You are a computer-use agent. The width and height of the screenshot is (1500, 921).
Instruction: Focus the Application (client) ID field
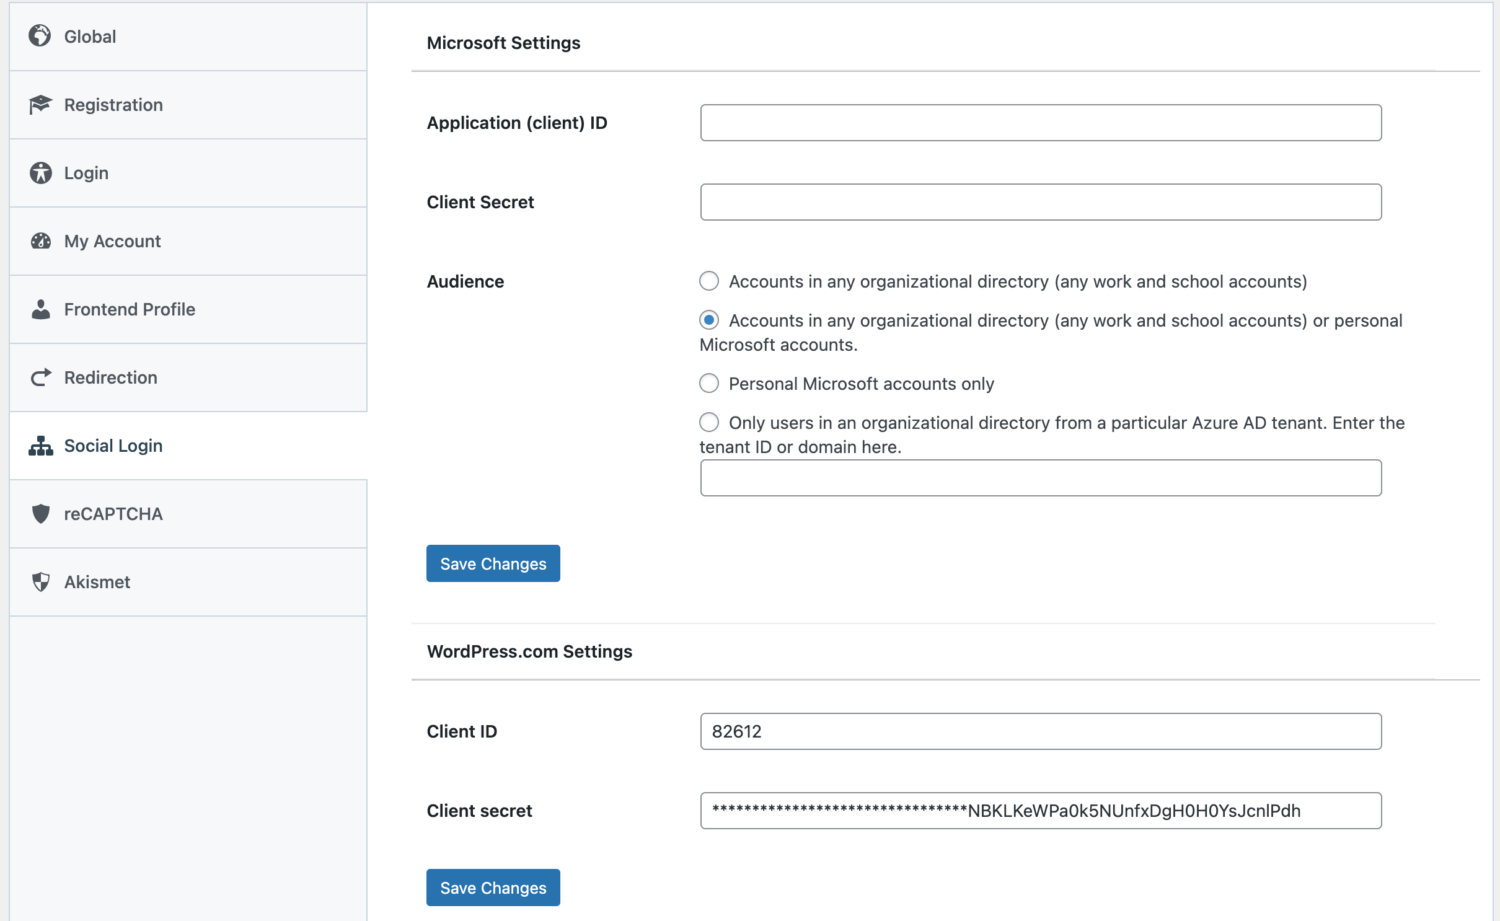coord(1041,123)
